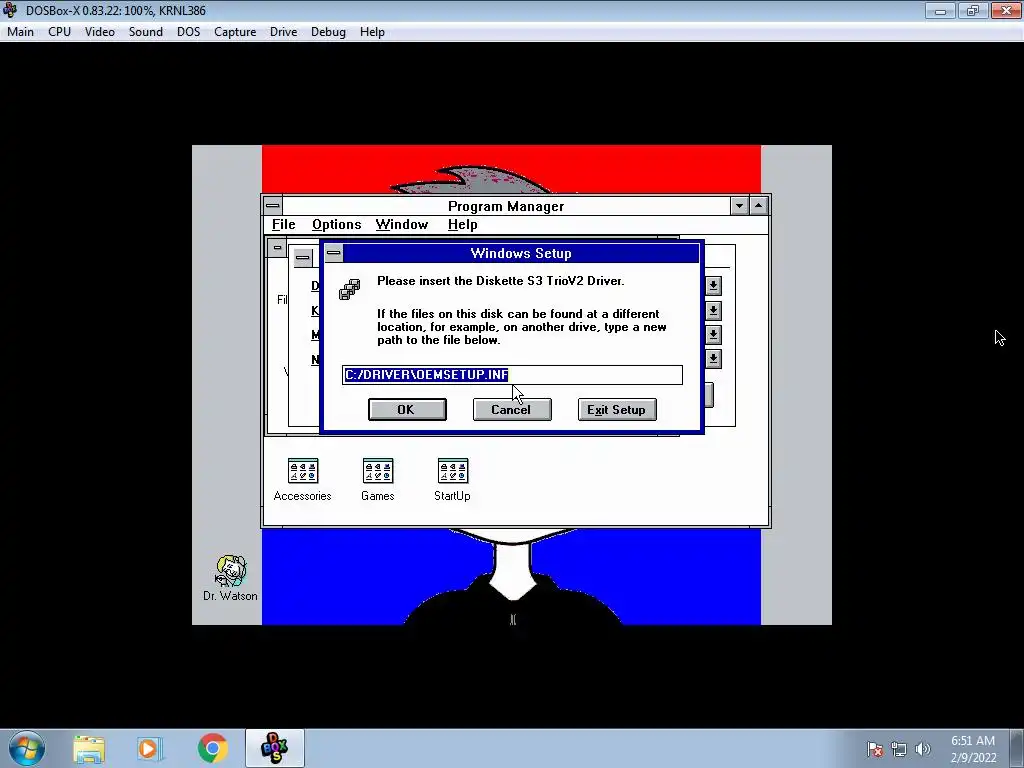Click the Program Manager title bar

point(506,206)
